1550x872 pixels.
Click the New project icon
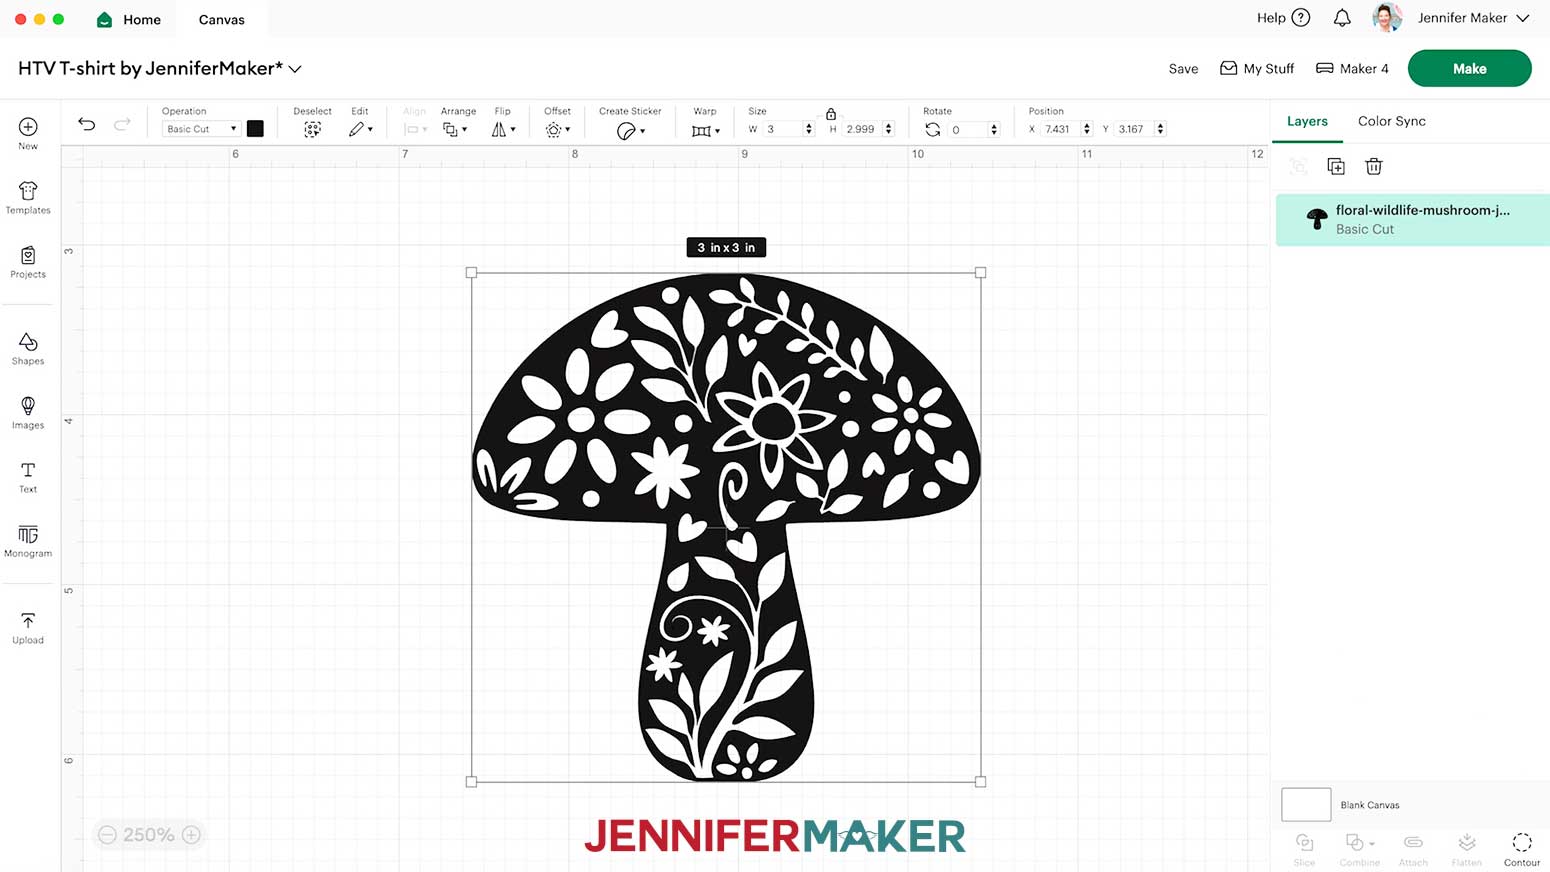coord(28,127)
